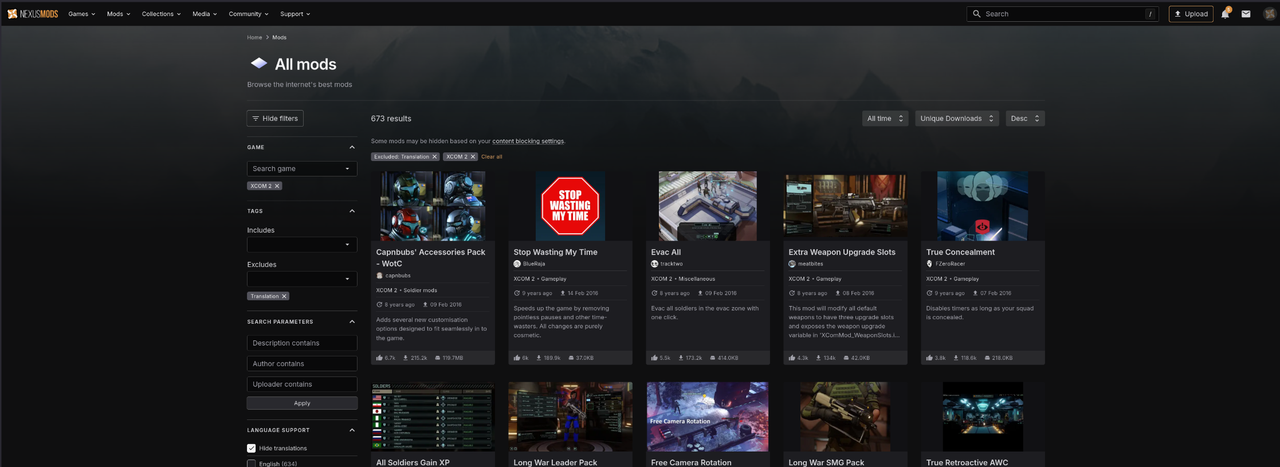Screen dimensions: 1280x467
Task: Collapse the Game filter section
Action: [x=352, y=147]
